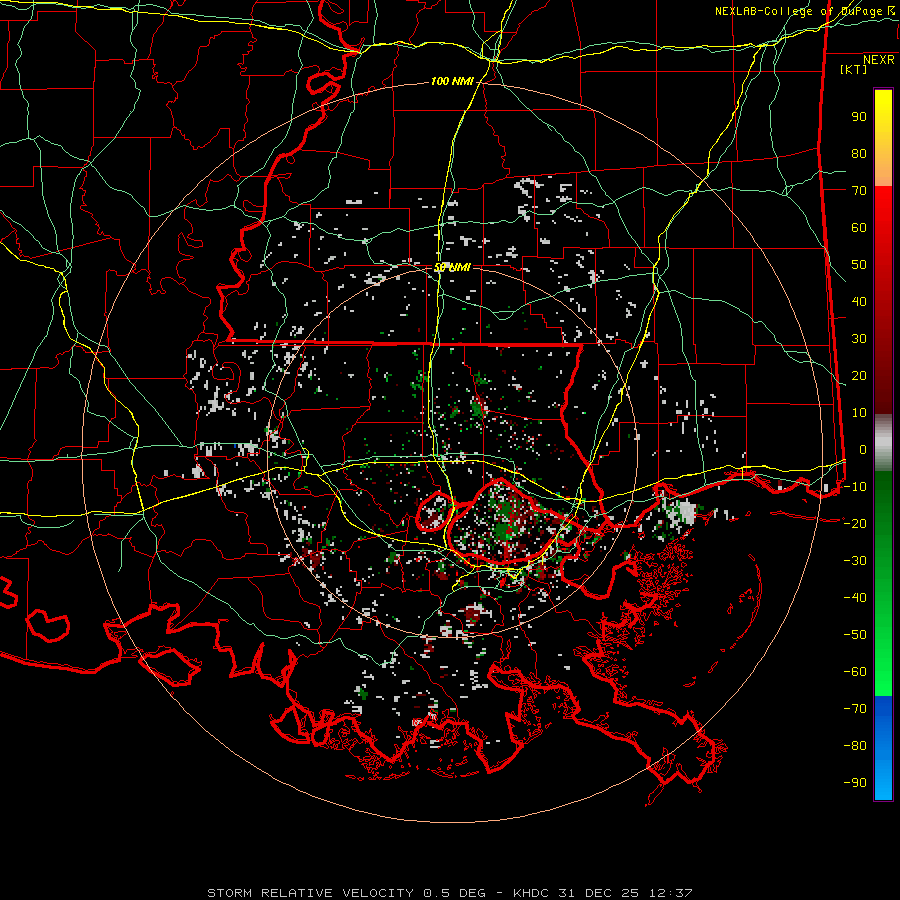Click the 20 value on velocity scale
Image resolution: width=900 pixels, height=900 pixels.
[859, 376]
